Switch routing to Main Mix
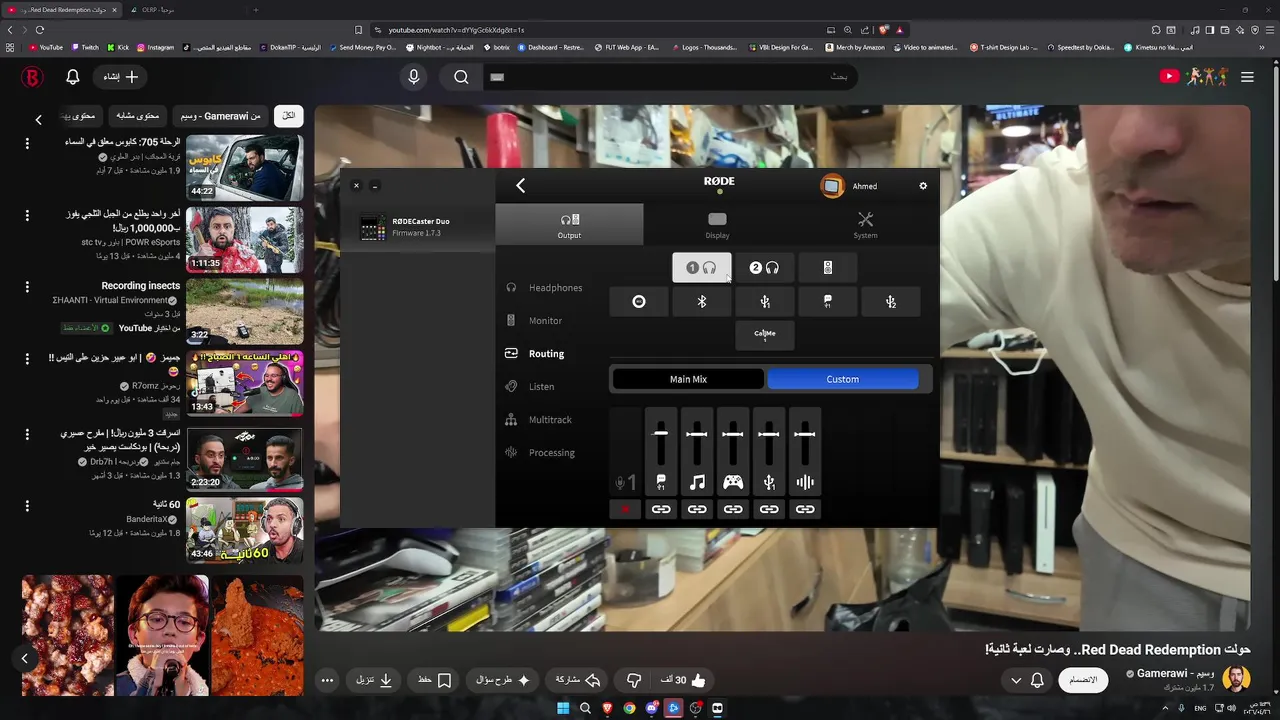 688,379
